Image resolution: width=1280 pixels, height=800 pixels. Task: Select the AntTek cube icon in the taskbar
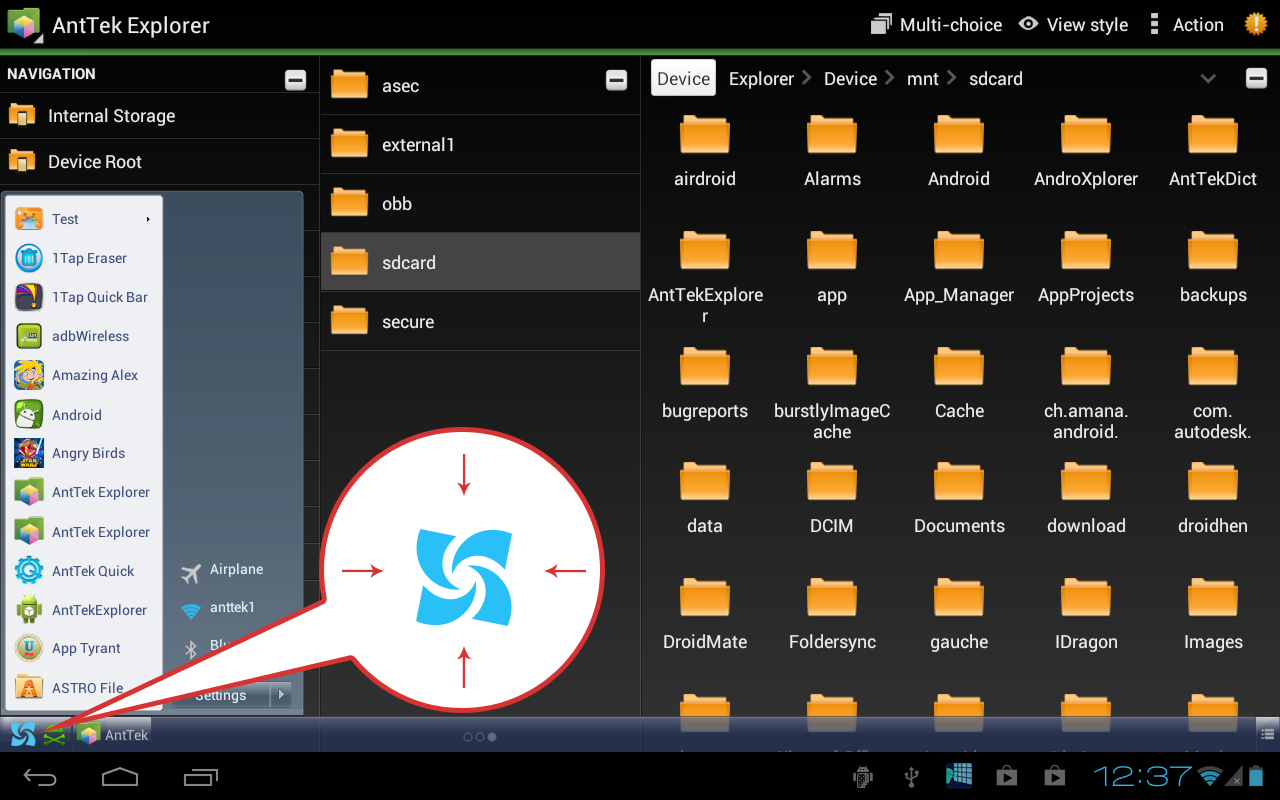[x=90, y=733]
